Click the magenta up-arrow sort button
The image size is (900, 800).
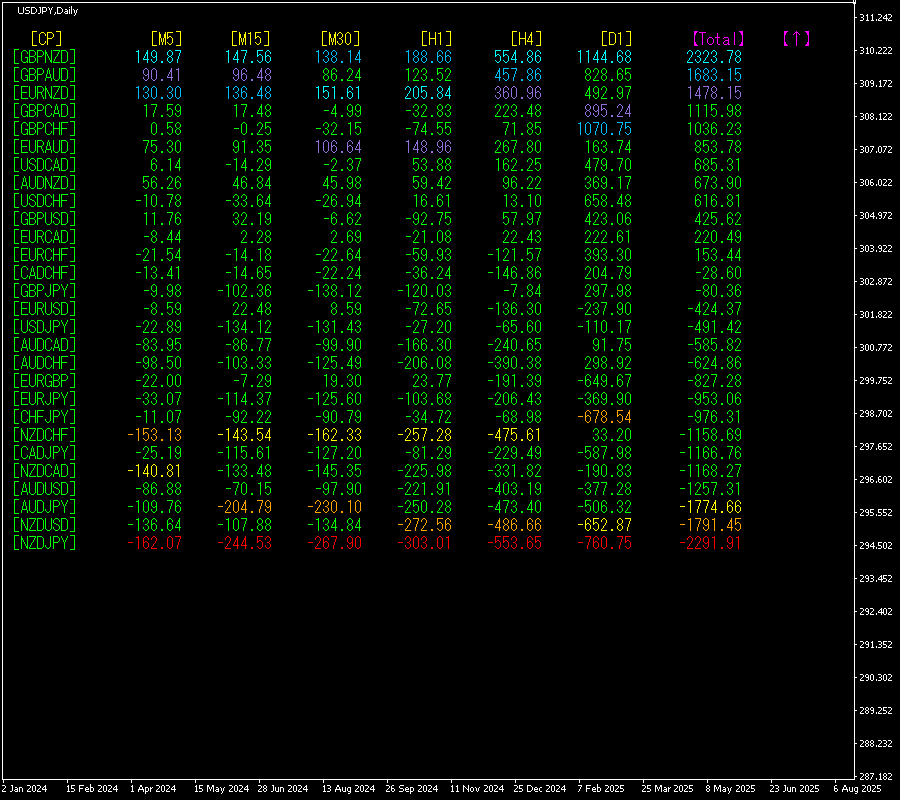796,39
